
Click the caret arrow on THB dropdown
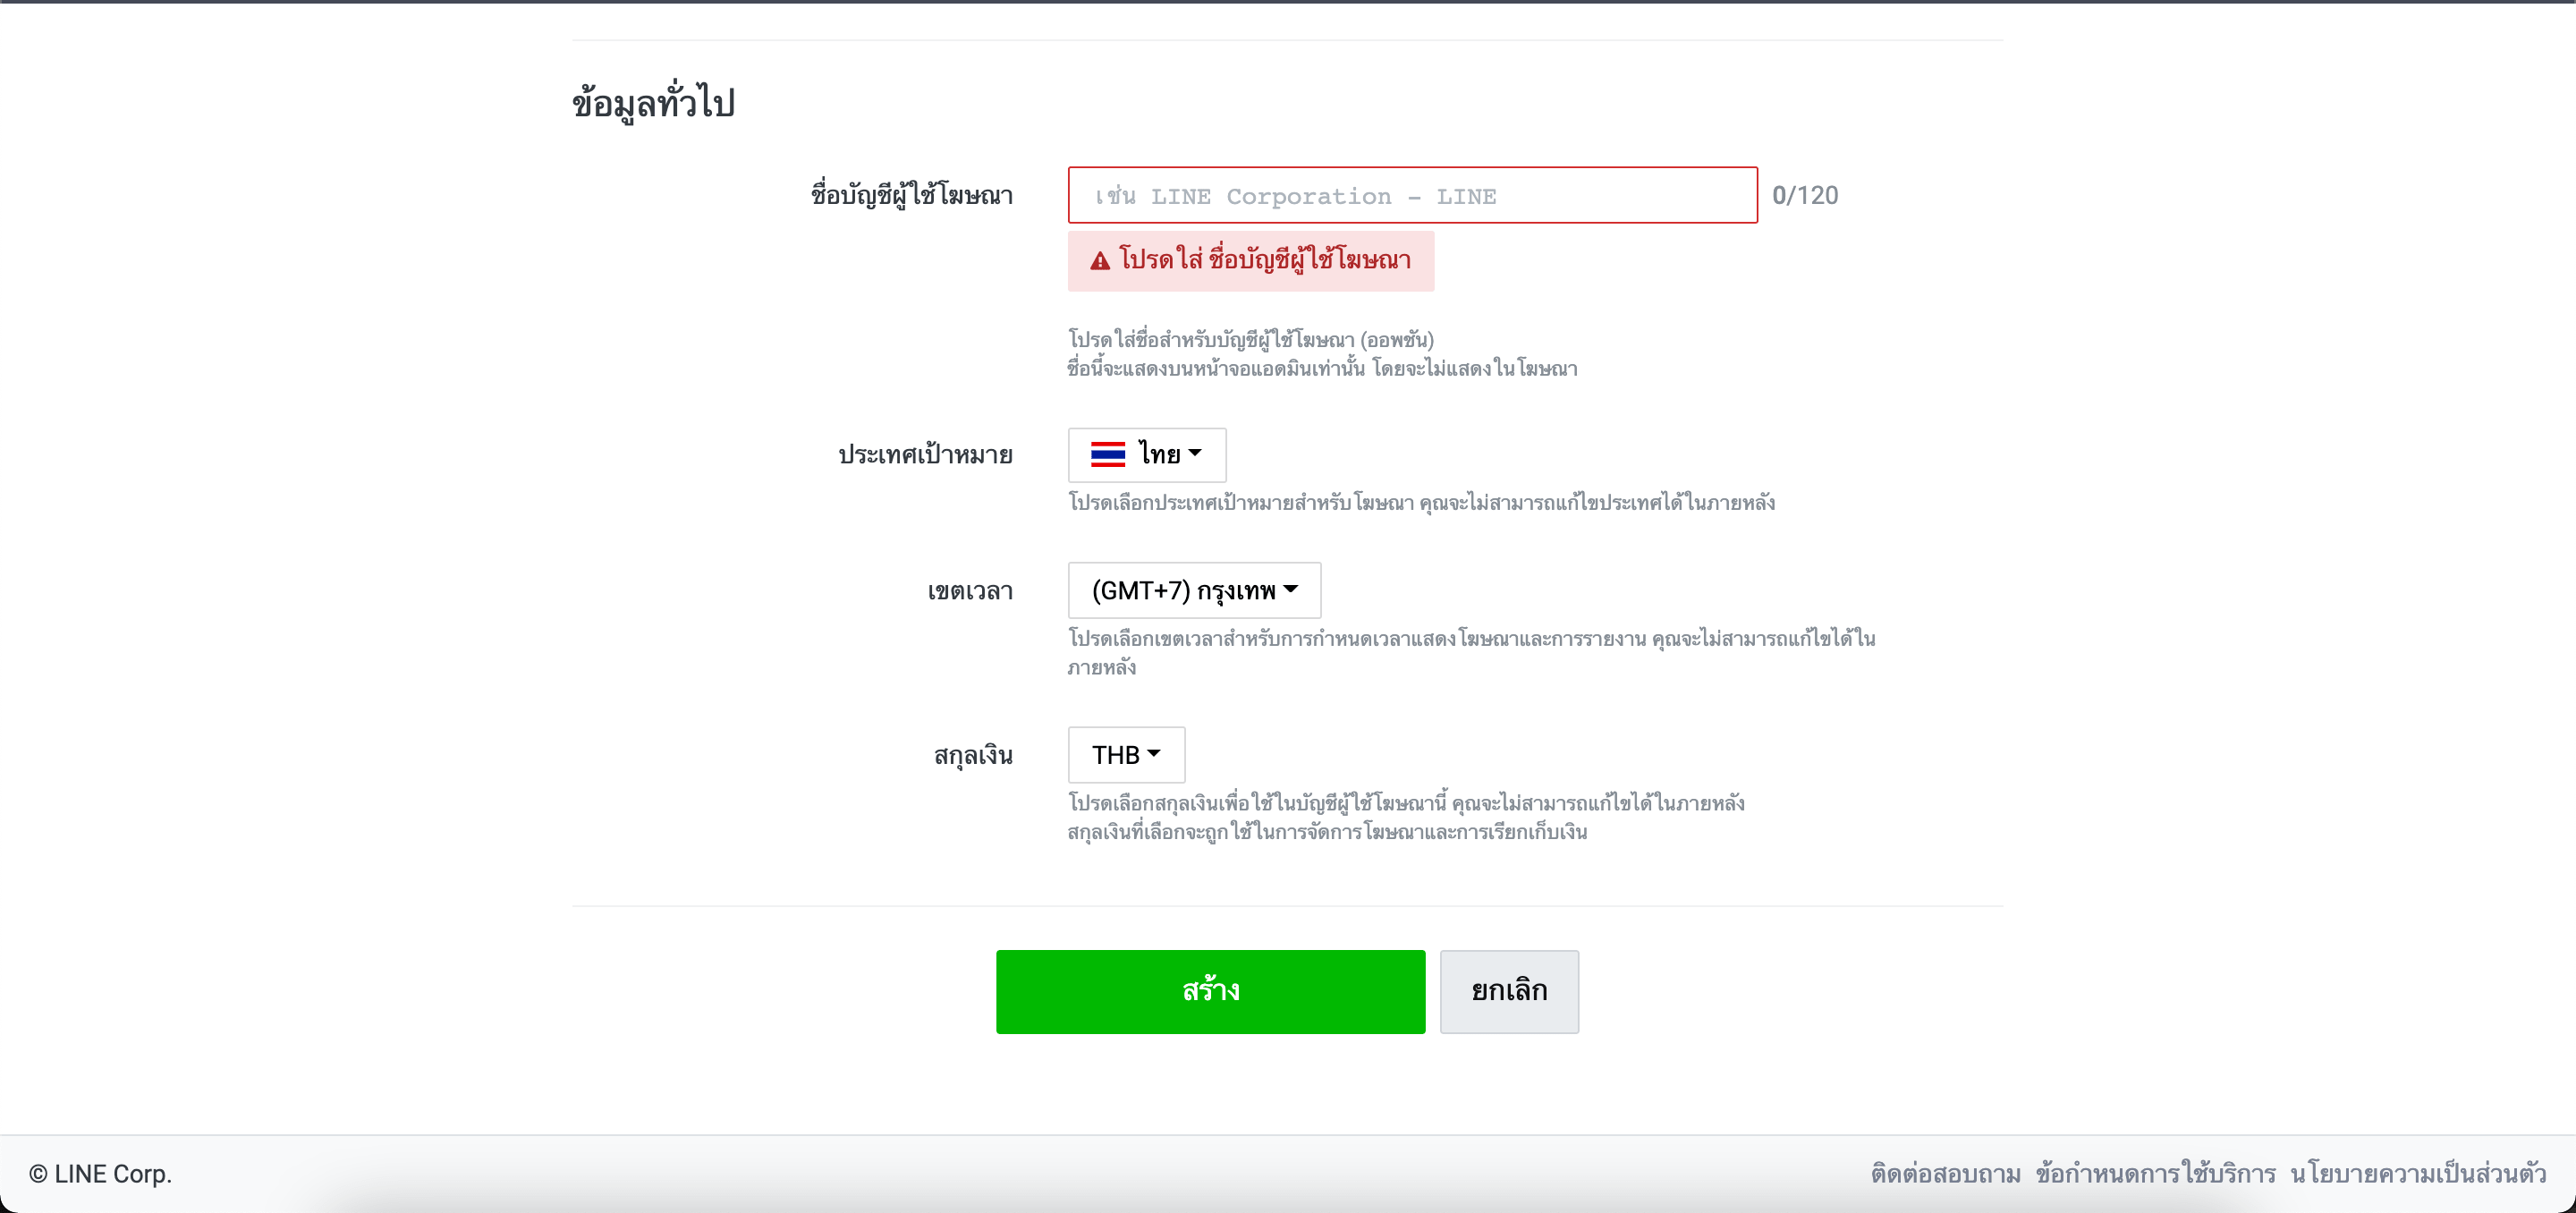[1154, 754]
